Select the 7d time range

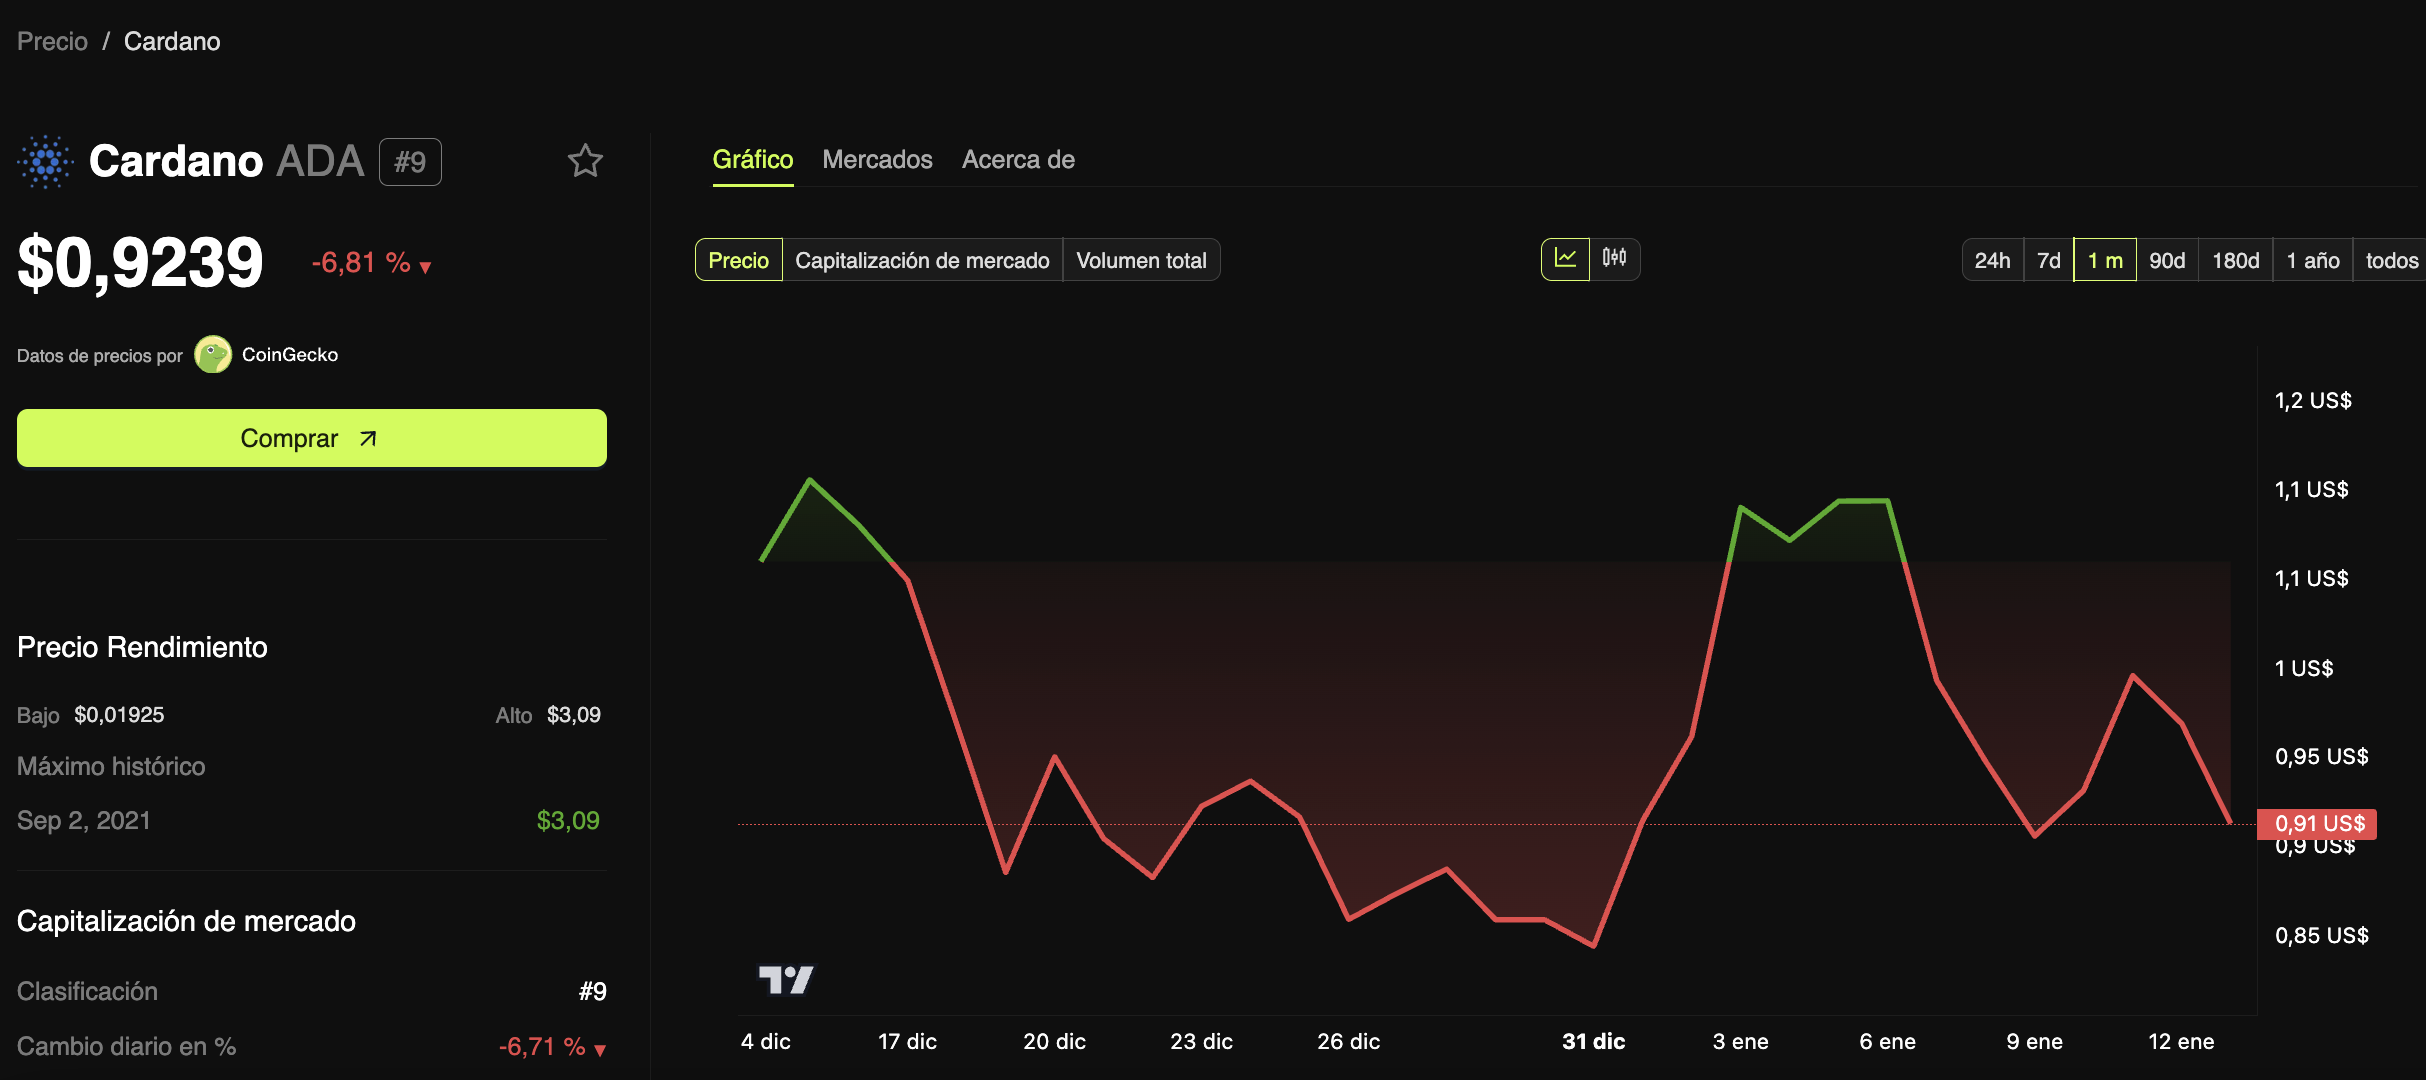2048,260
